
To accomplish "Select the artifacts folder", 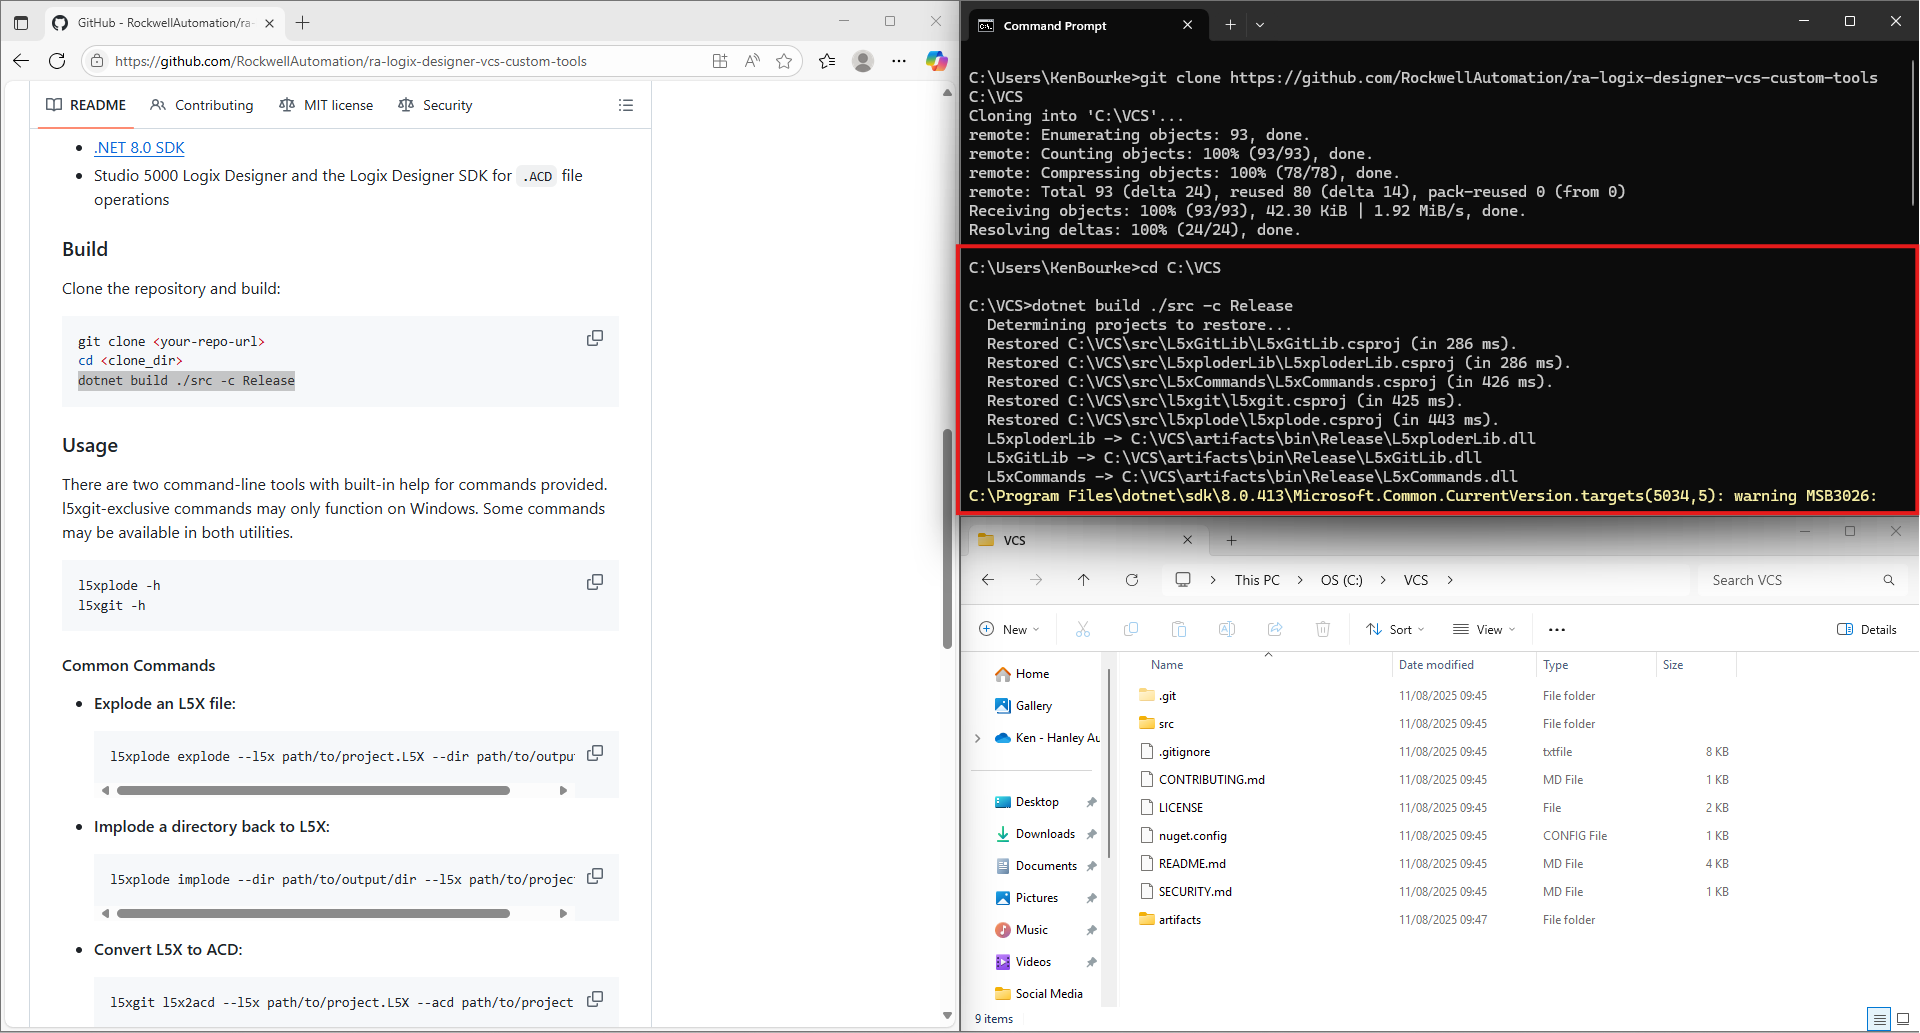I will tap(1179, 920).
